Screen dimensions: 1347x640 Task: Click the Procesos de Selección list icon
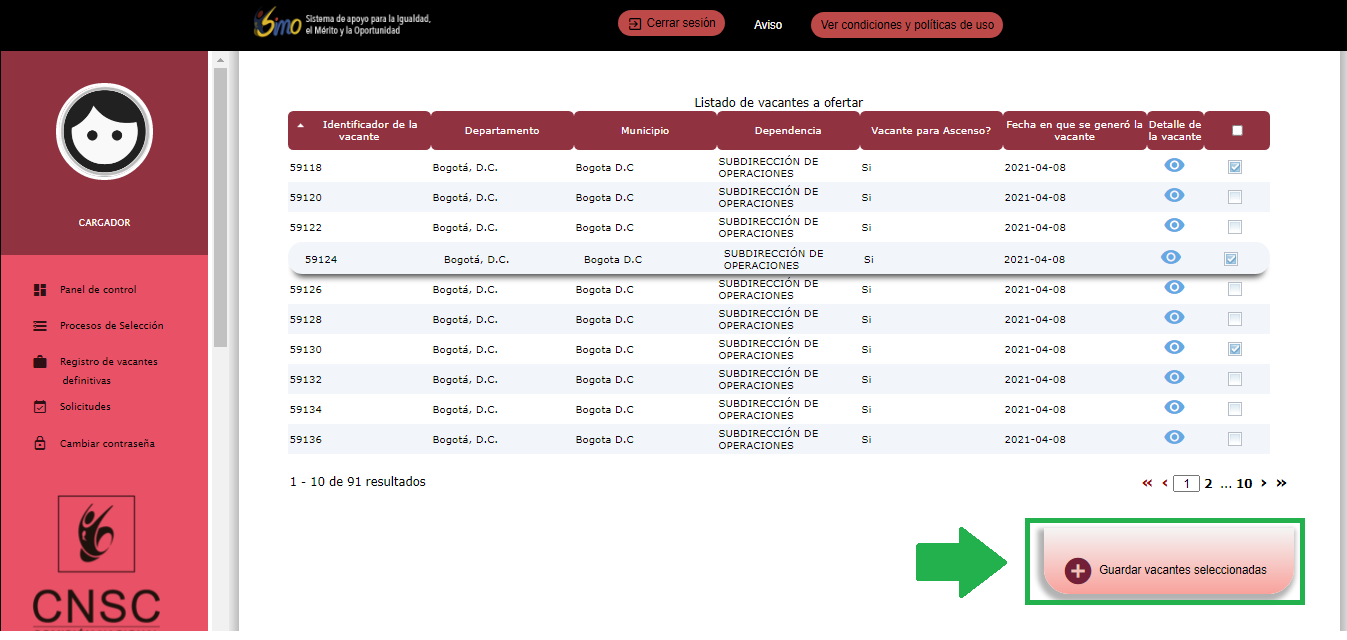[x=40, y=326]
